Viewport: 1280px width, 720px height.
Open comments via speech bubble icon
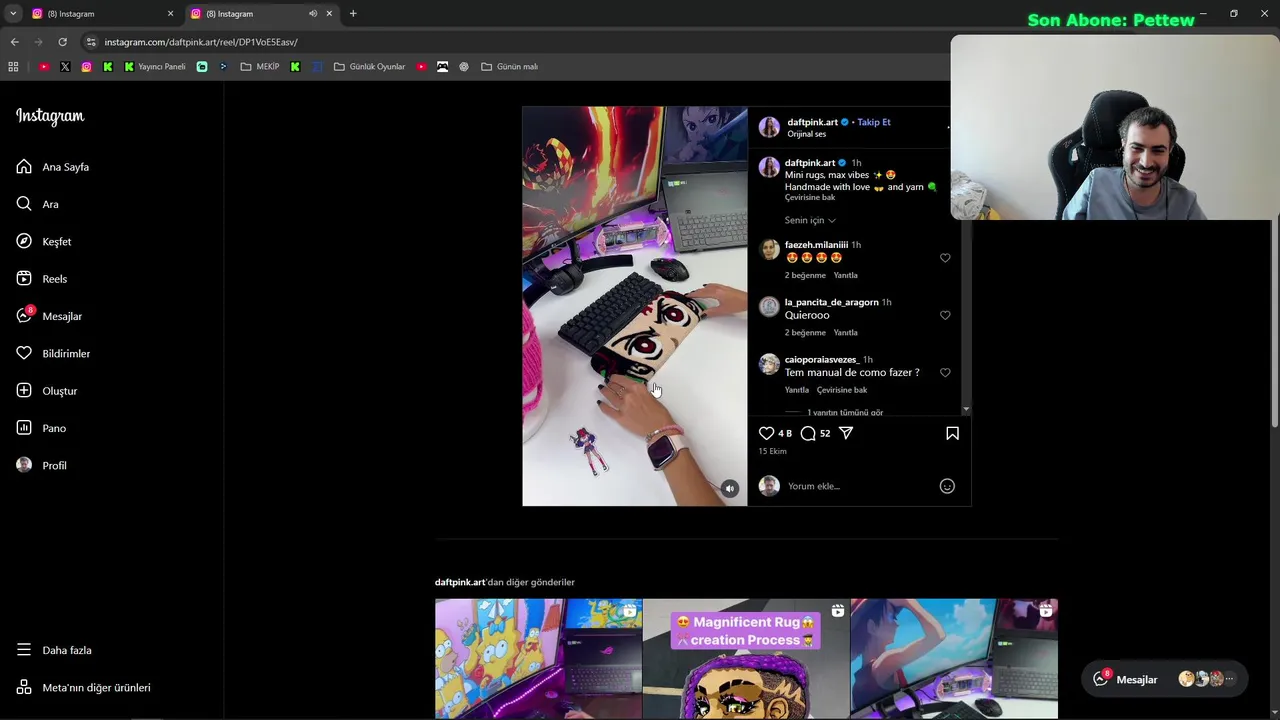coord(808,433)
